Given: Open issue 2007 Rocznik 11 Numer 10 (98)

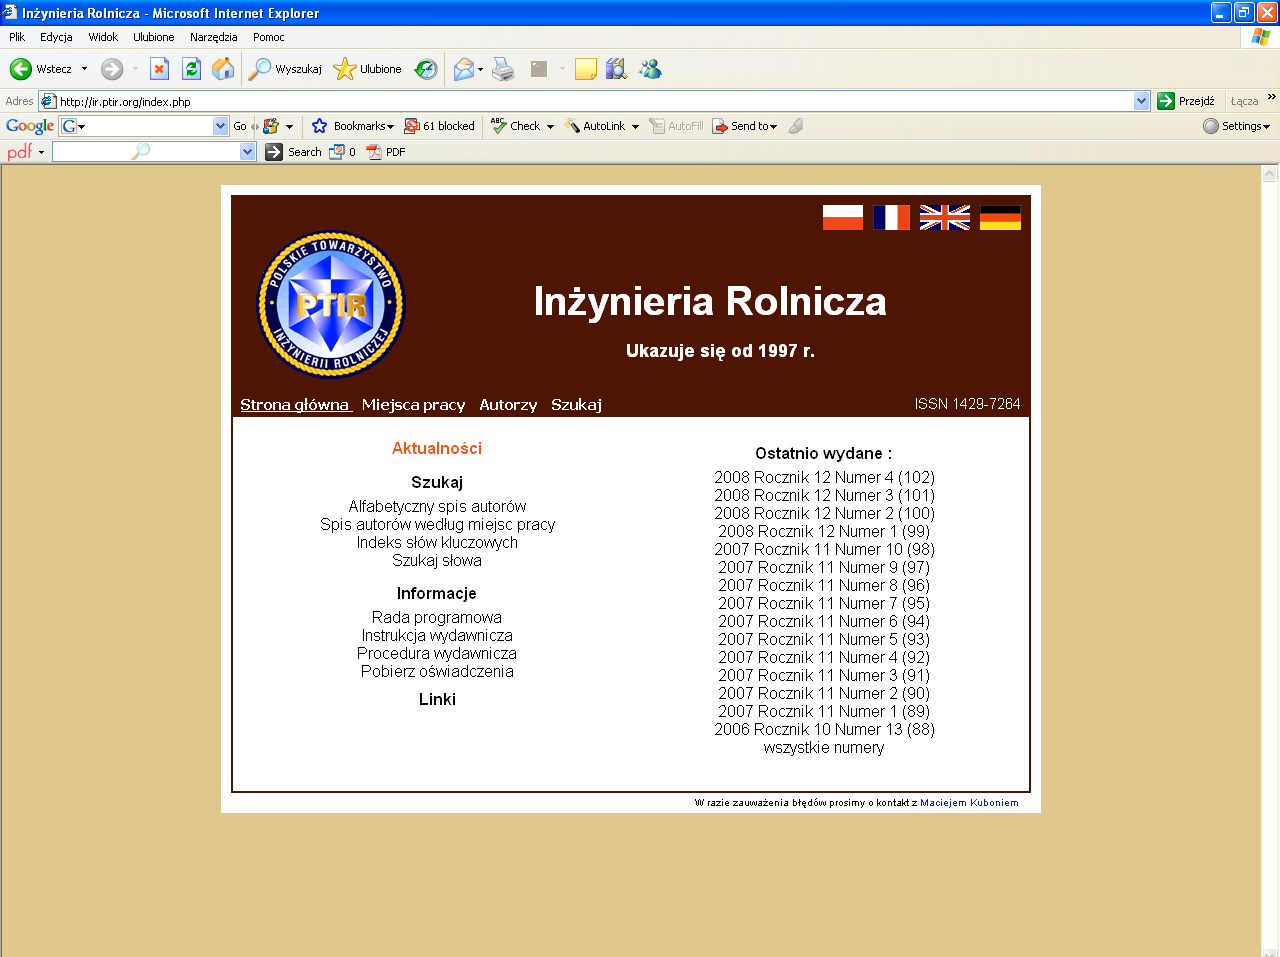Looking at the screenshot, I should click(x=824, y=549).
